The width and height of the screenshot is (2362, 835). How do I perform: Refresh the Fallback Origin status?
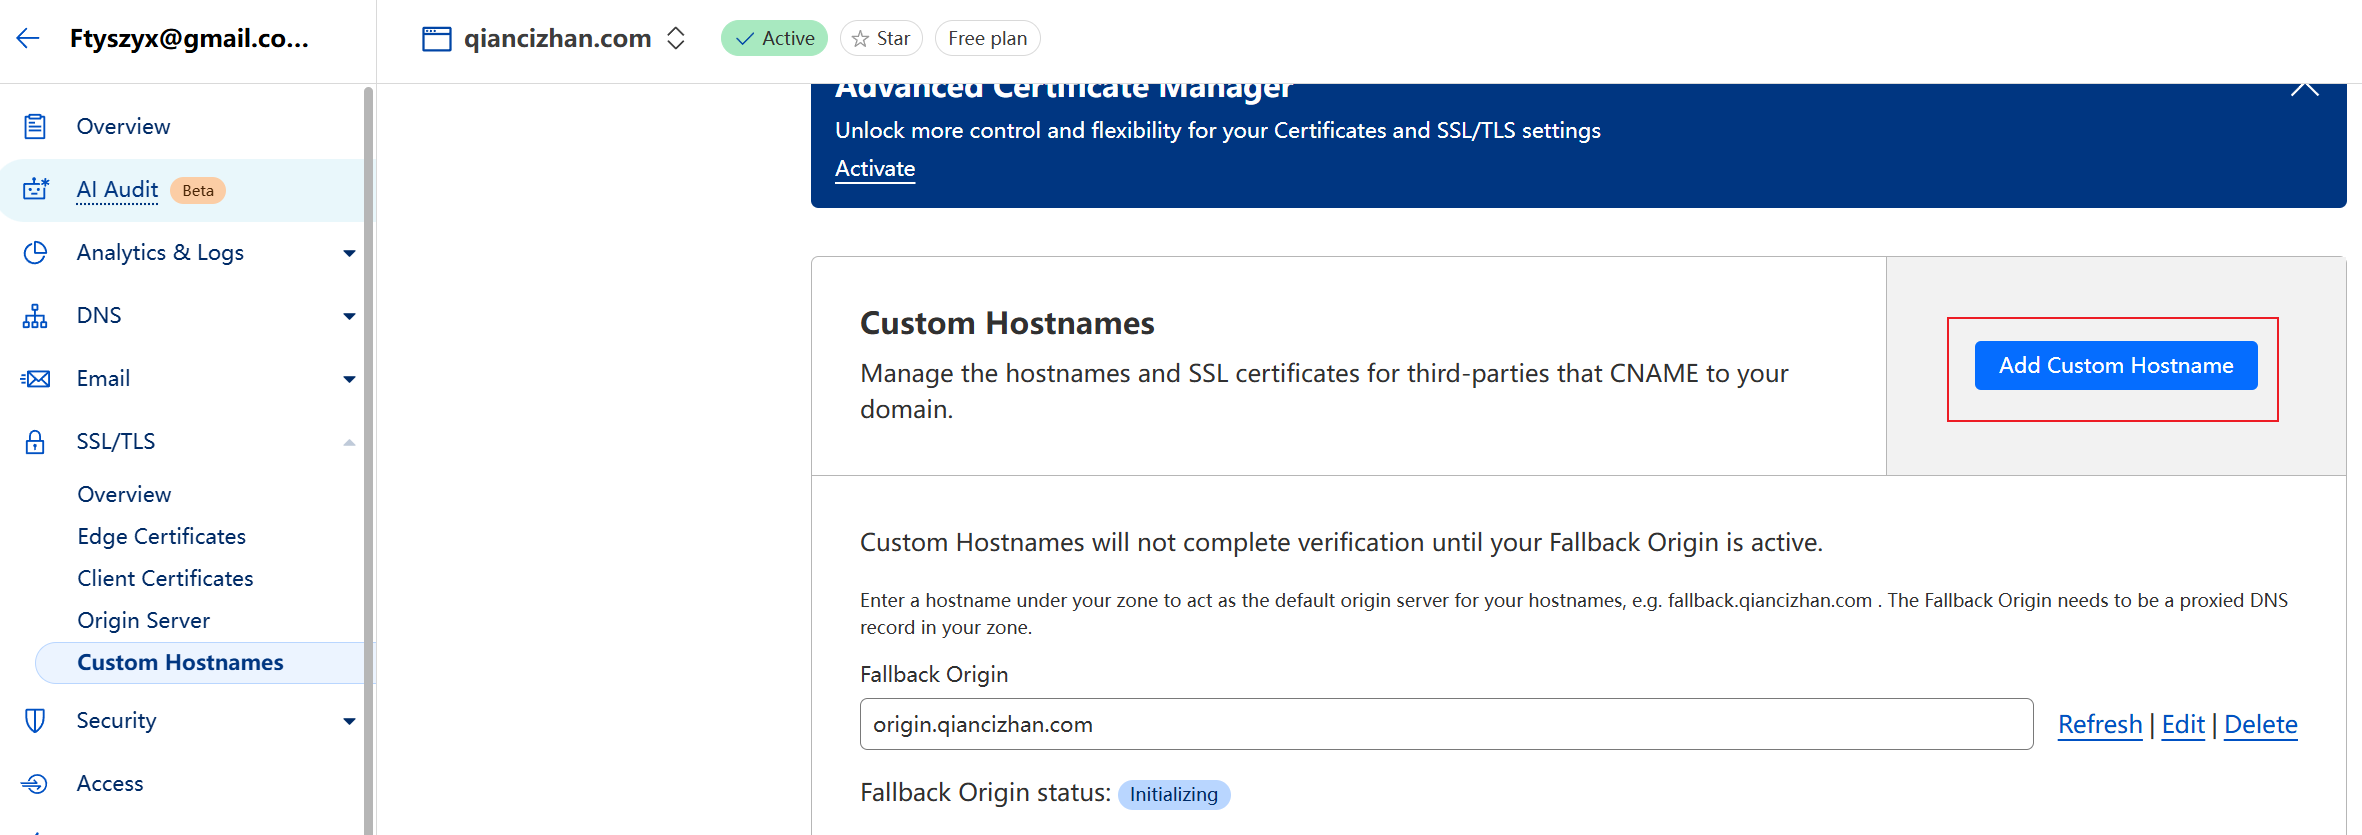[x=2099, y=724]
